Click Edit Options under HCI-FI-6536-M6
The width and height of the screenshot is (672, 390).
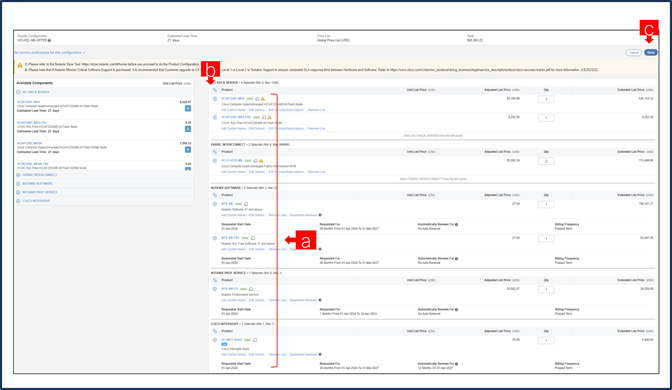click(257, 172)
